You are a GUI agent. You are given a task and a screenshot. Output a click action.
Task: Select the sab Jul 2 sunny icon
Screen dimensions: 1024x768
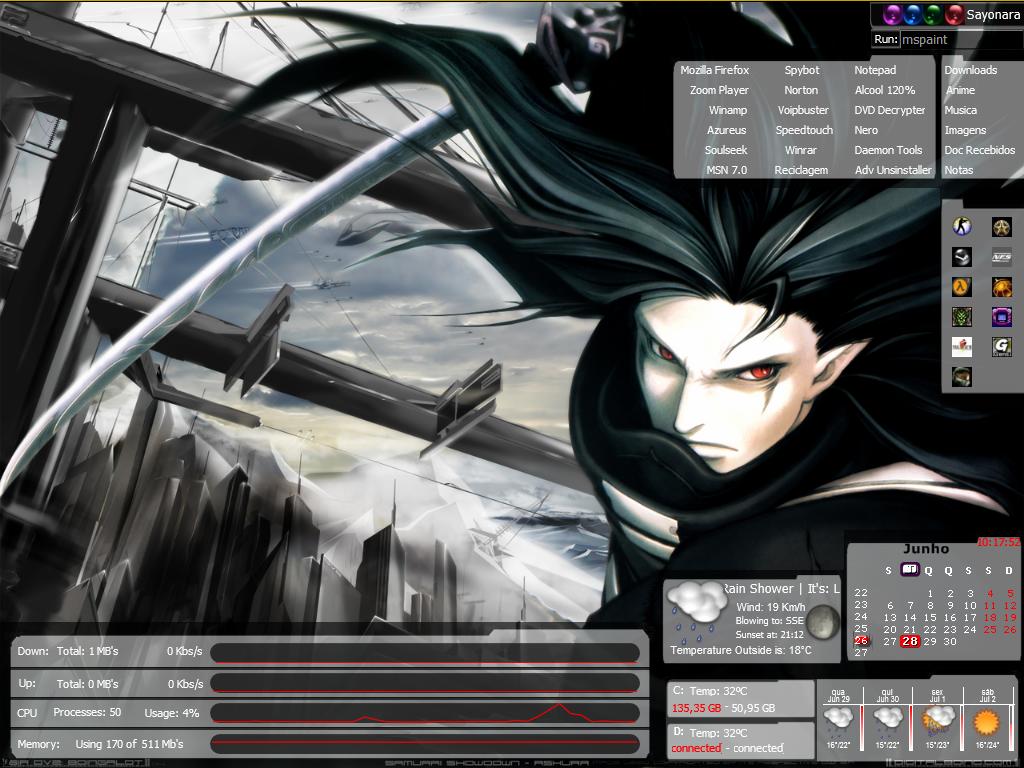click(987, 722)
